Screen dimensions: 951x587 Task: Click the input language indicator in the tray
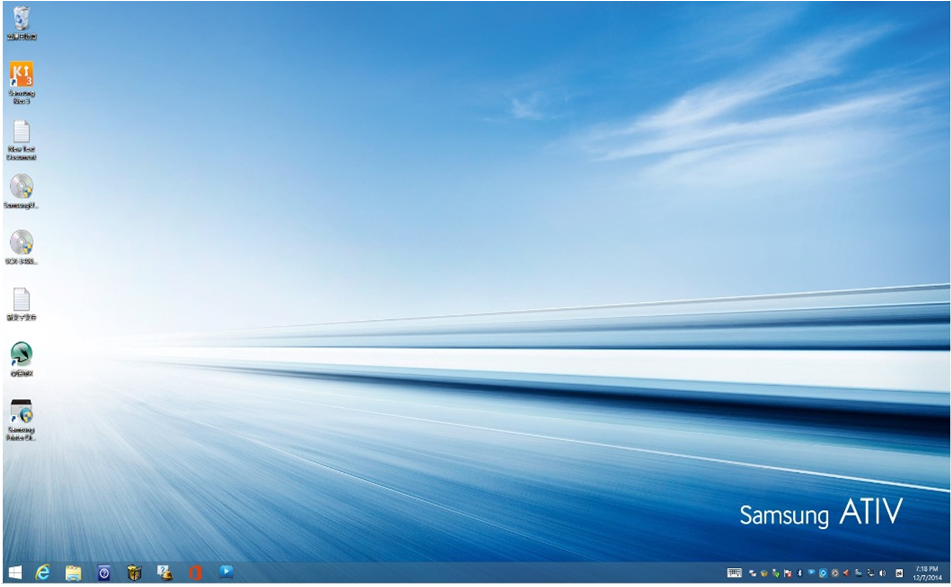[899, 573]
